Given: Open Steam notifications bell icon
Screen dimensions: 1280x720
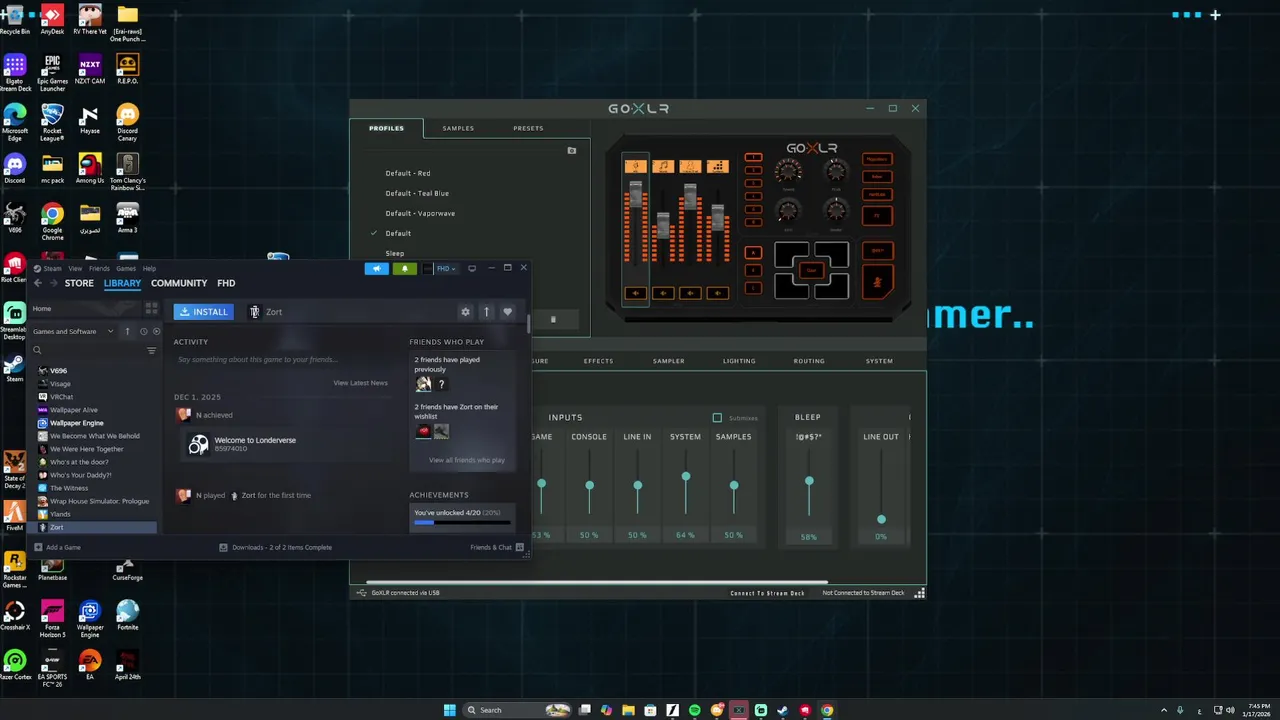Looking at the screenshot, I should coord(405,268).
